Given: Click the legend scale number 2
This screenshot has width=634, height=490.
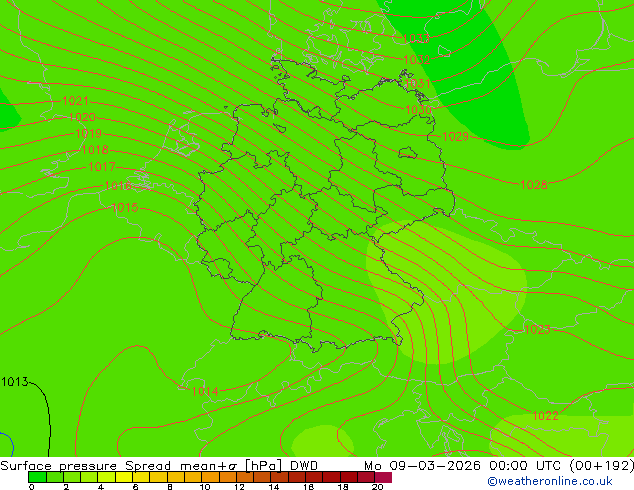Looking at the screenshot, I should point(66,487).
